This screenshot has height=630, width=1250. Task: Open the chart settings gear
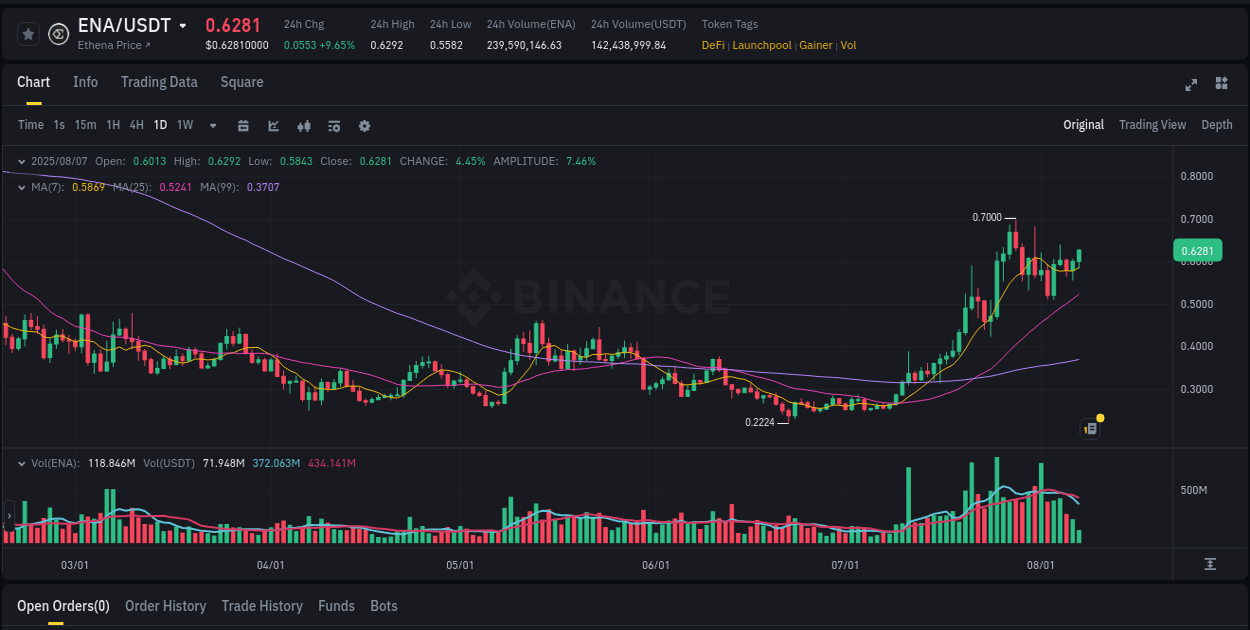pos(363,125)
